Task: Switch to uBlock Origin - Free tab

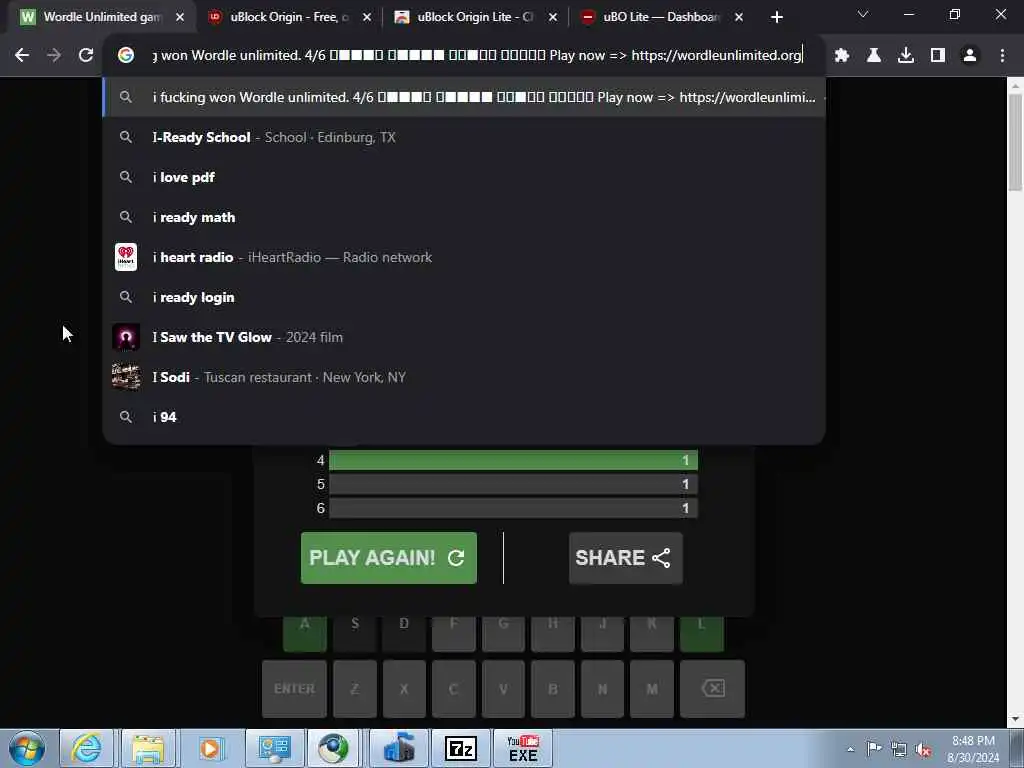Action: (x=289, y=17)
